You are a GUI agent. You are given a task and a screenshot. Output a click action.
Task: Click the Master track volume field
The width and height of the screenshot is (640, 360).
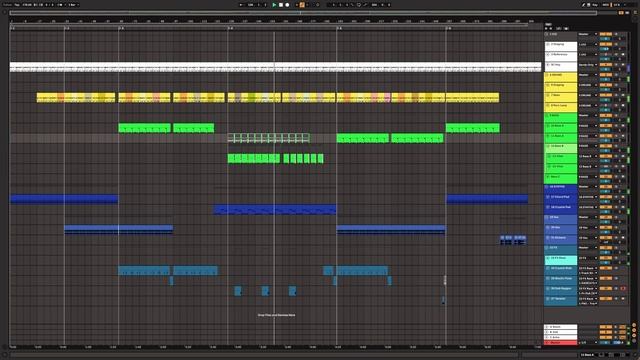click(606, 343)
